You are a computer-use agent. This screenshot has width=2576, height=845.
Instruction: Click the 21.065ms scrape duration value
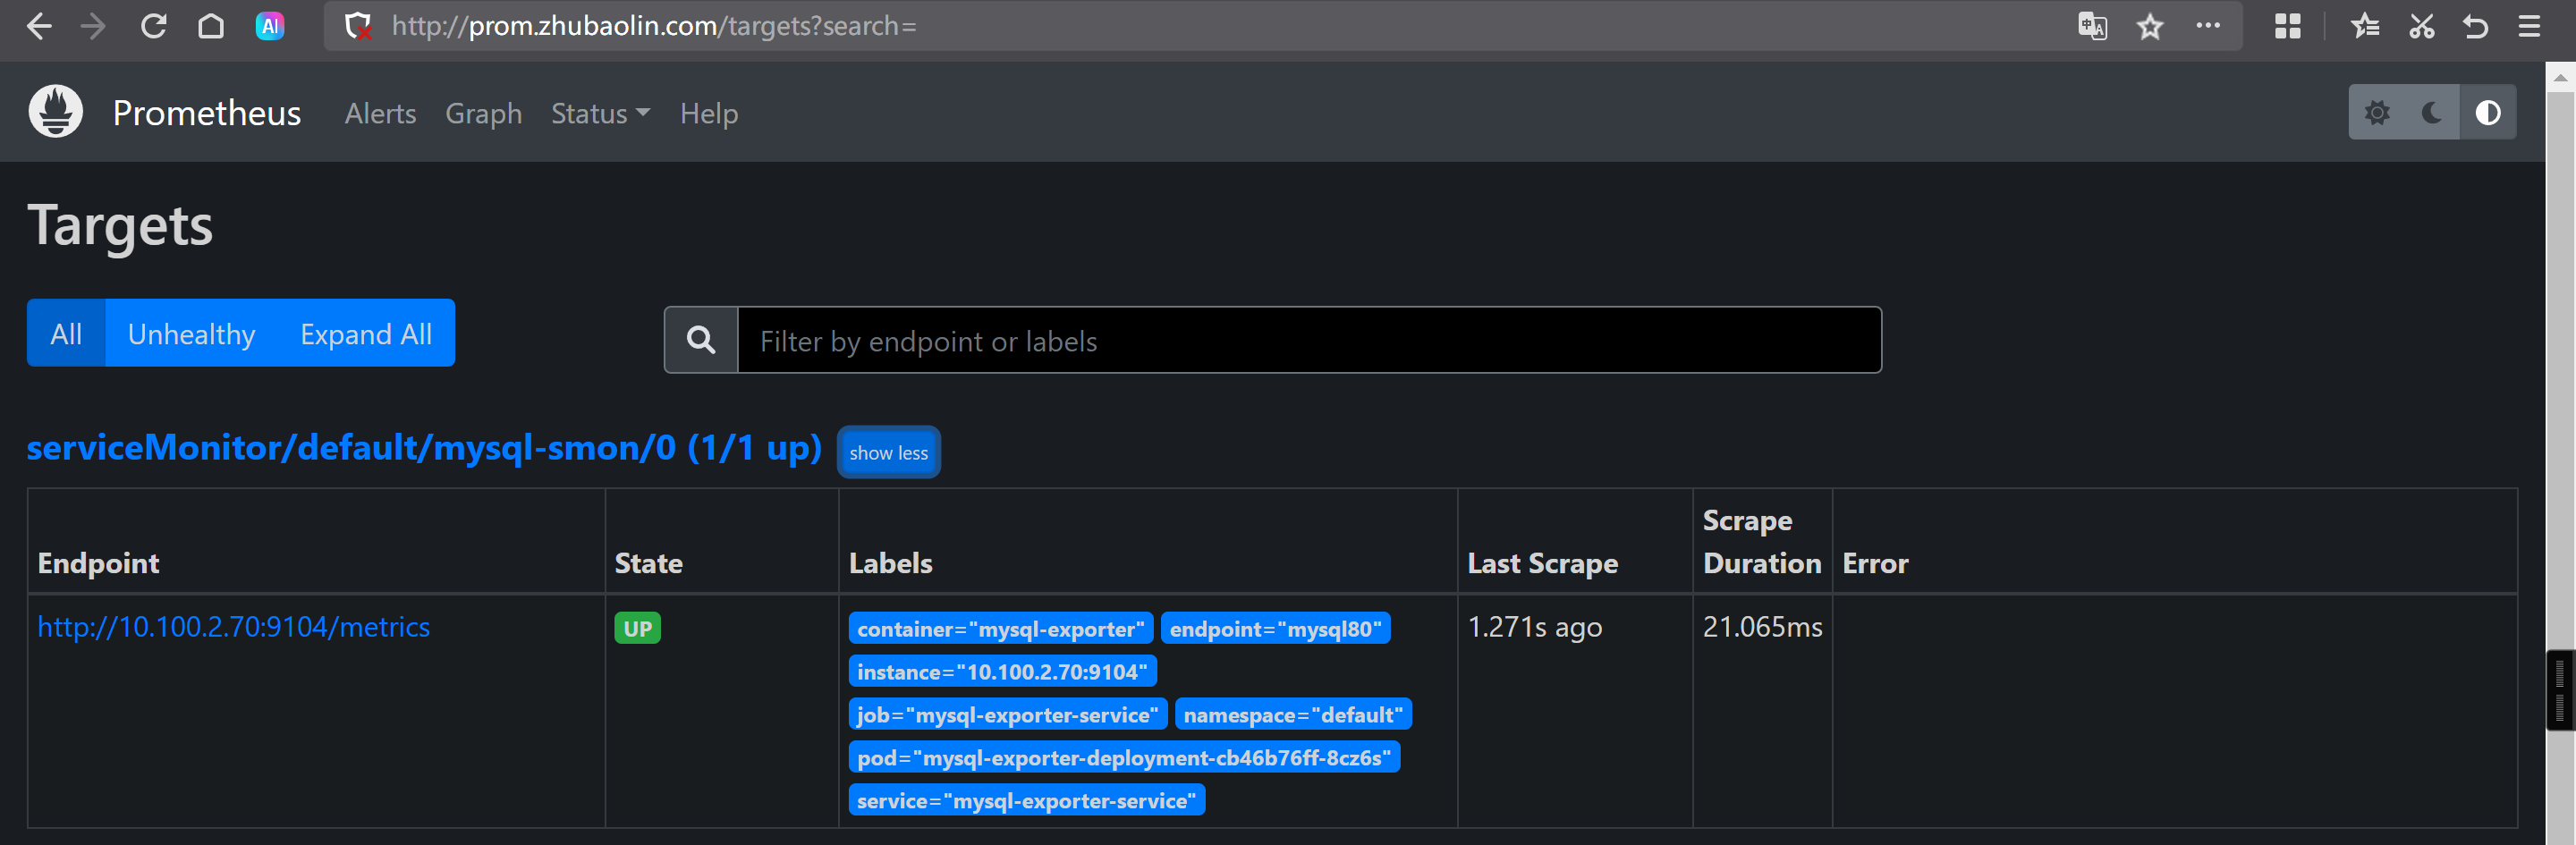click(x=1762, y=626)
